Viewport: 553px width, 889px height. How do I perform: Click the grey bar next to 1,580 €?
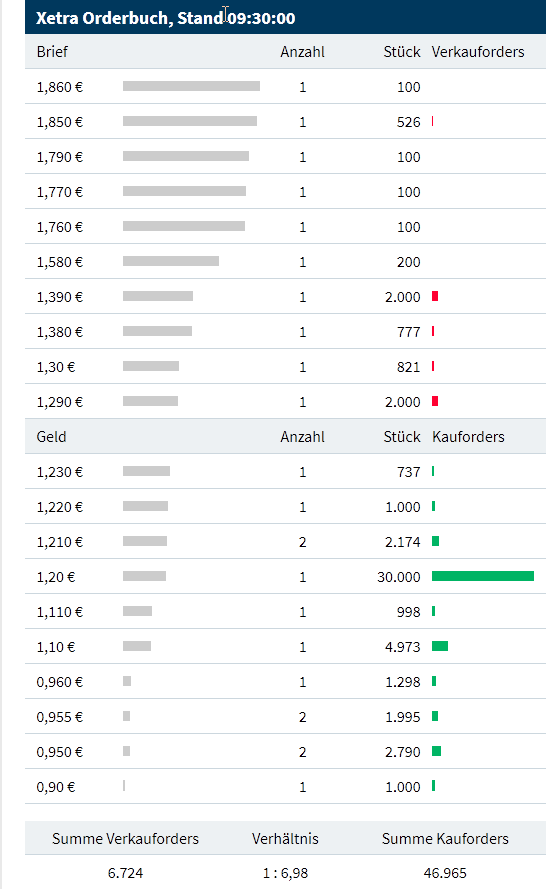(171, 261)
